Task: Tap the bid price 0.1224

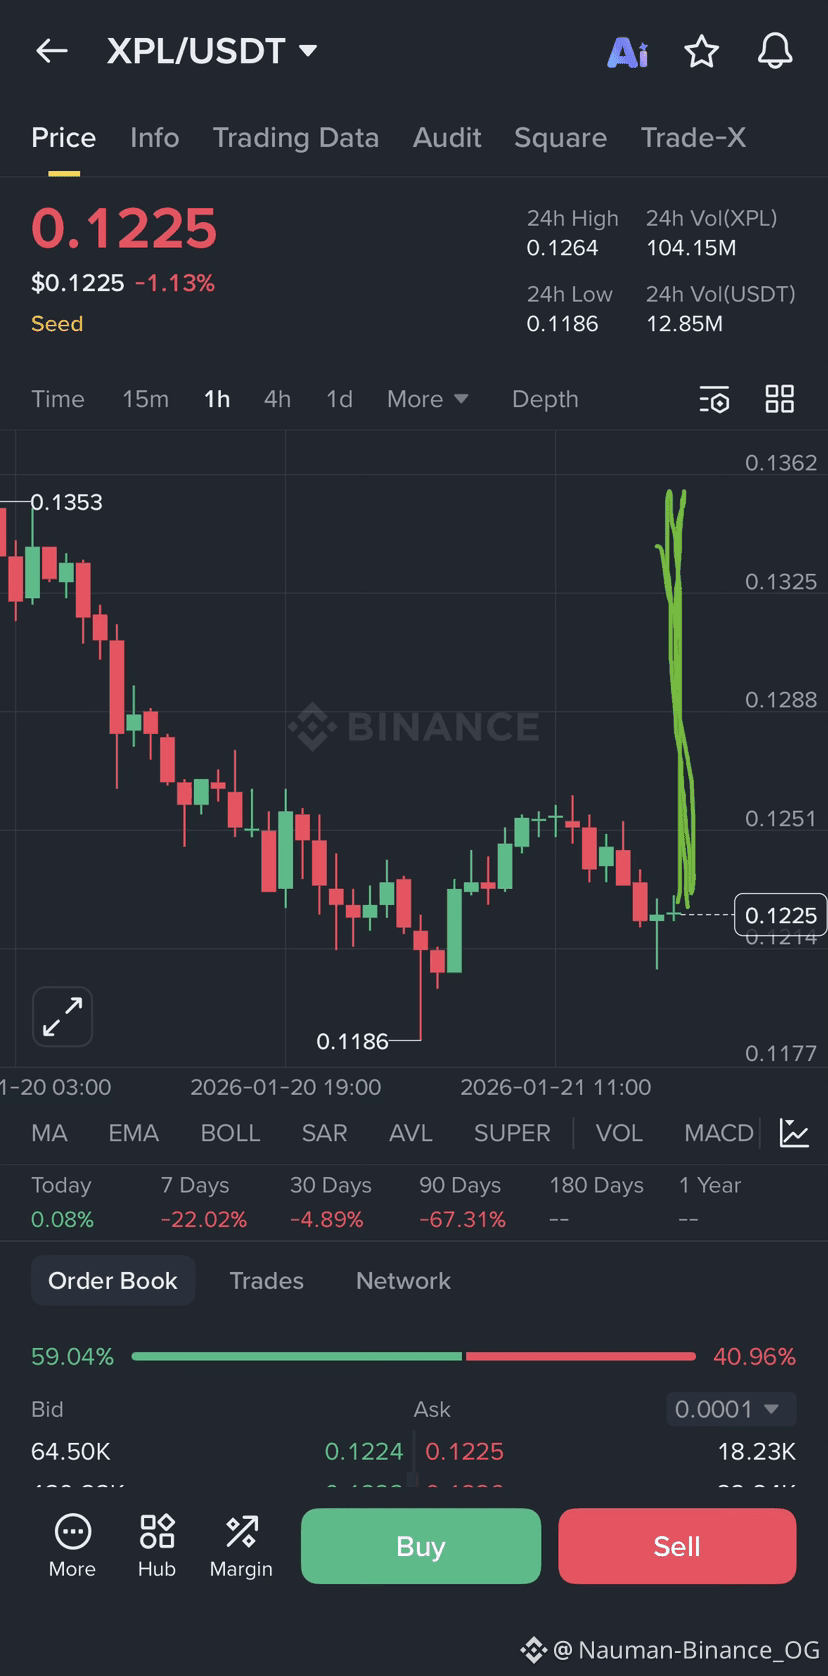Action: [x=364, y=1451]
